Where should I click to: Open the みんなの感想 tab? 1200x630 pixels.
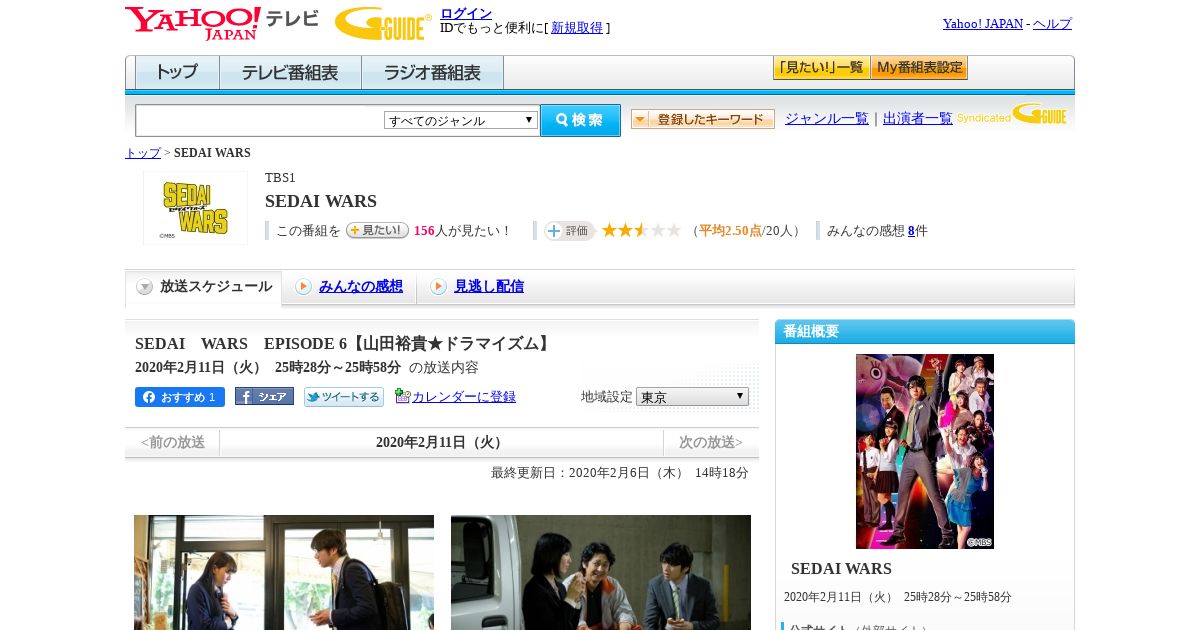[x=361, y=287]
